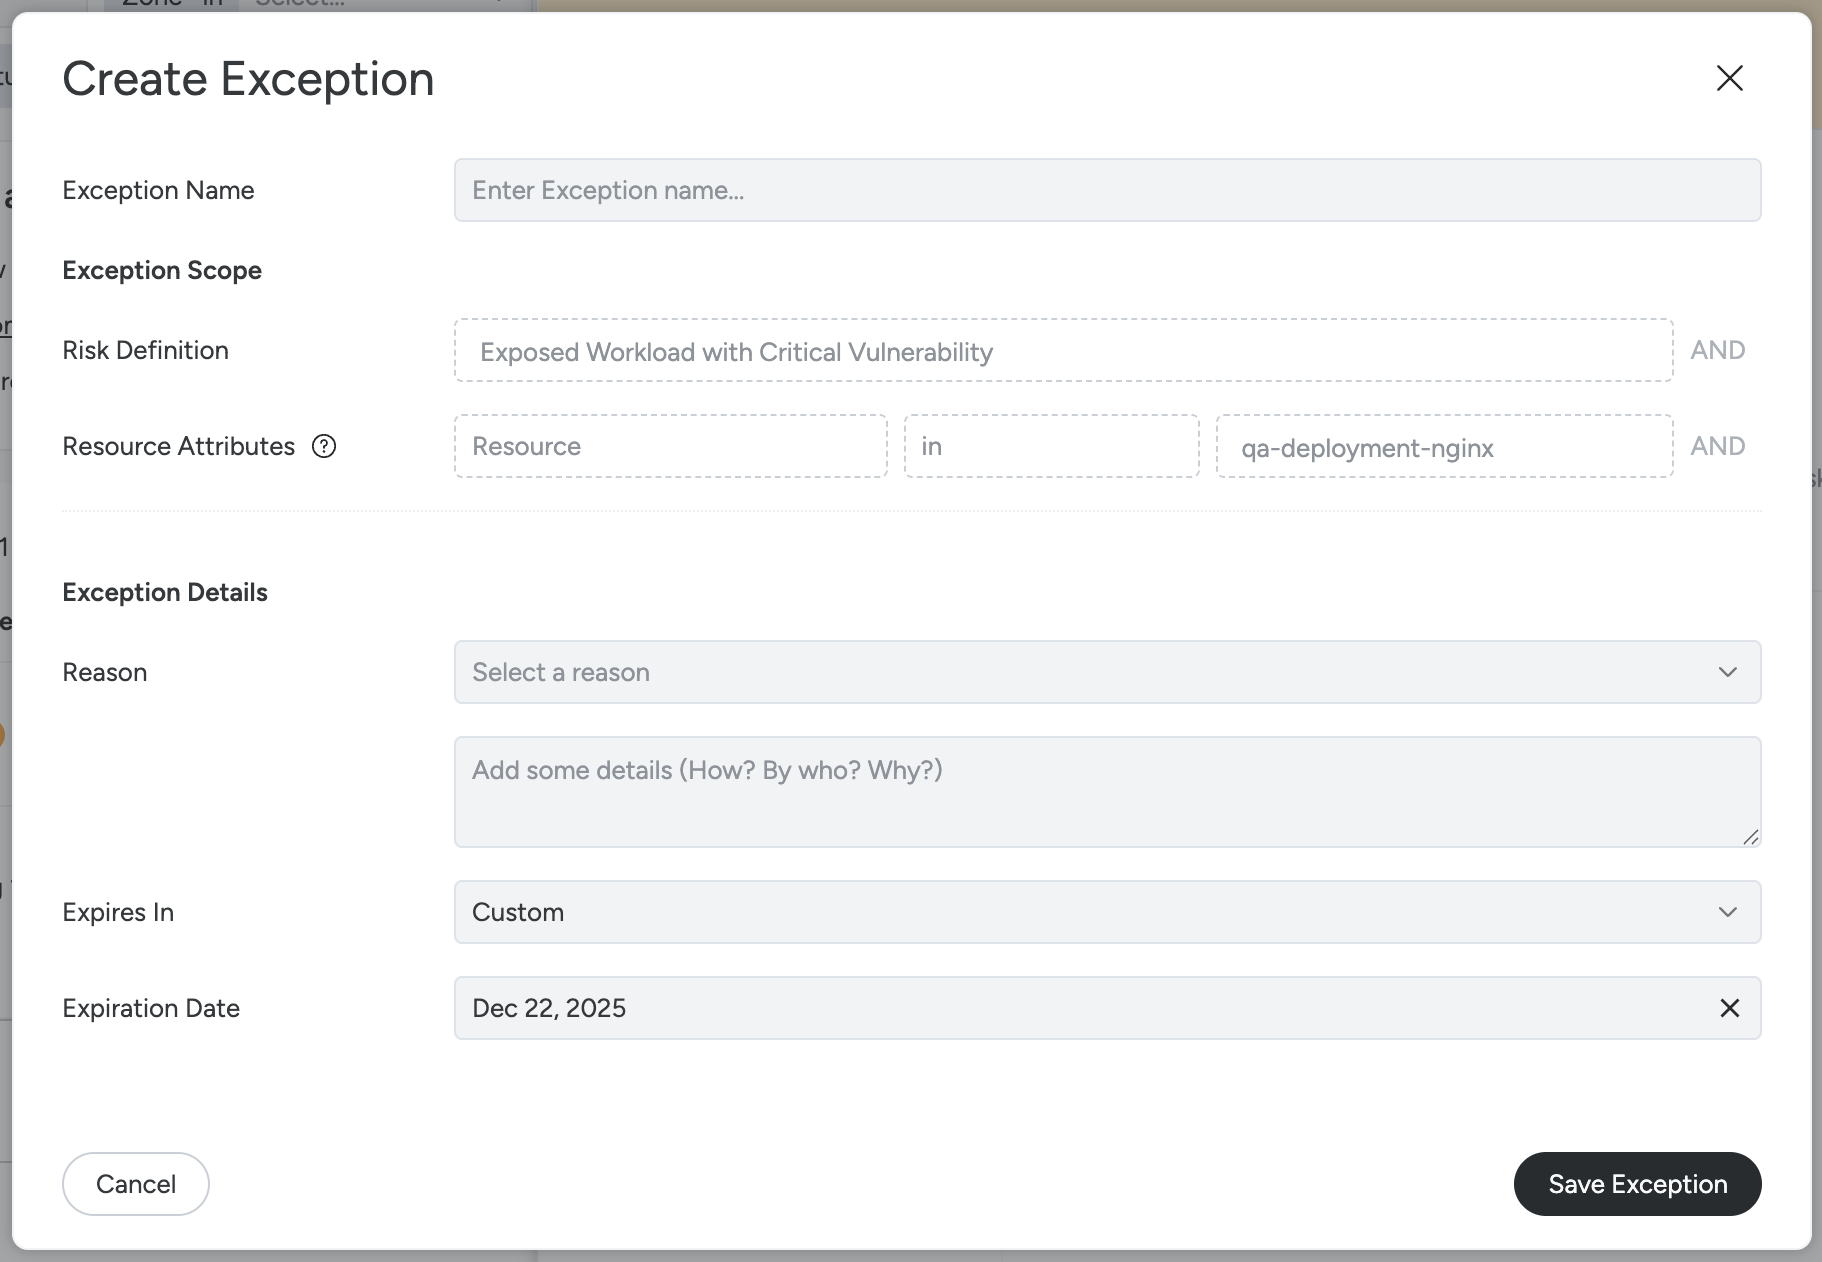
Task: Open the Expiration Date picker field
Action: coord(1080,1008)
